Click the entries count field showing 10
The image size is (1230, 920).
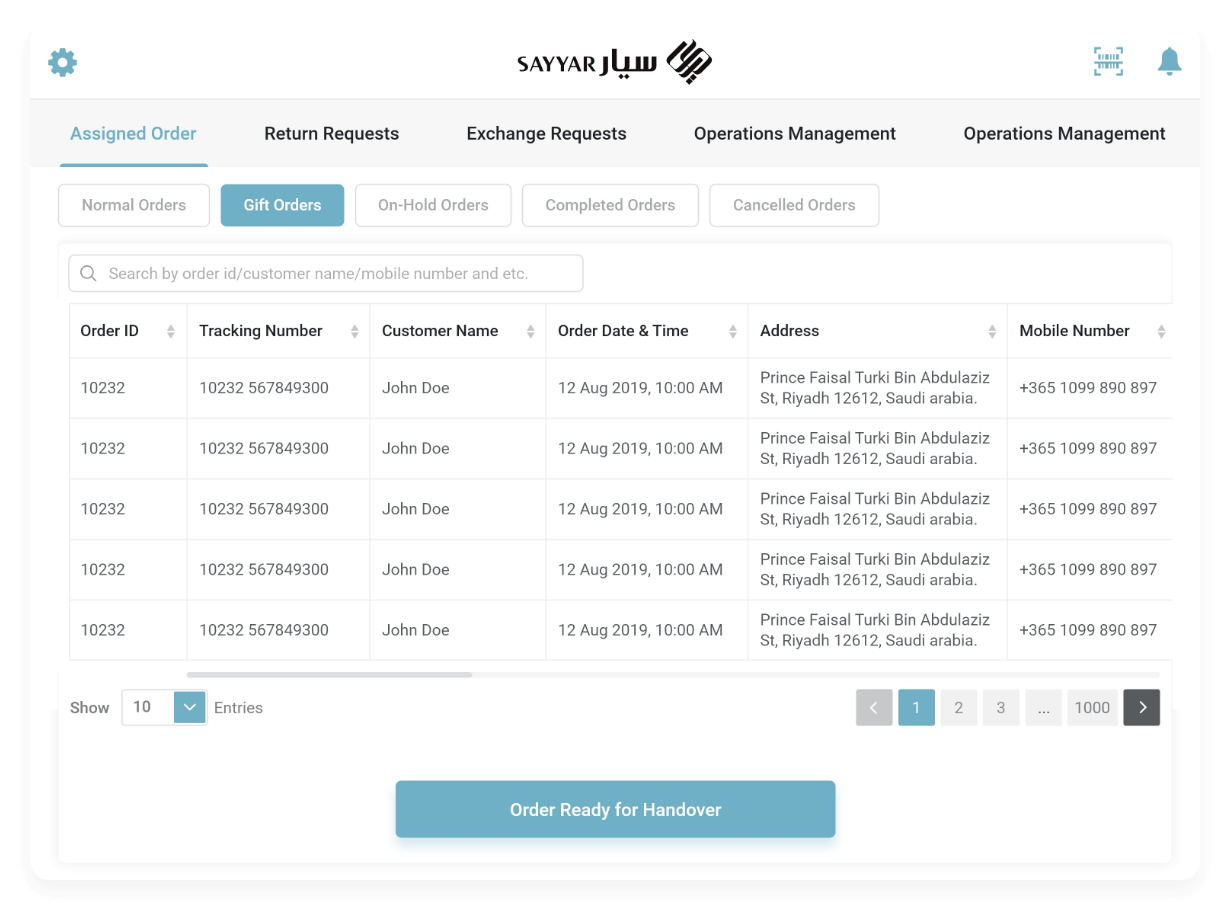point(148,707)
